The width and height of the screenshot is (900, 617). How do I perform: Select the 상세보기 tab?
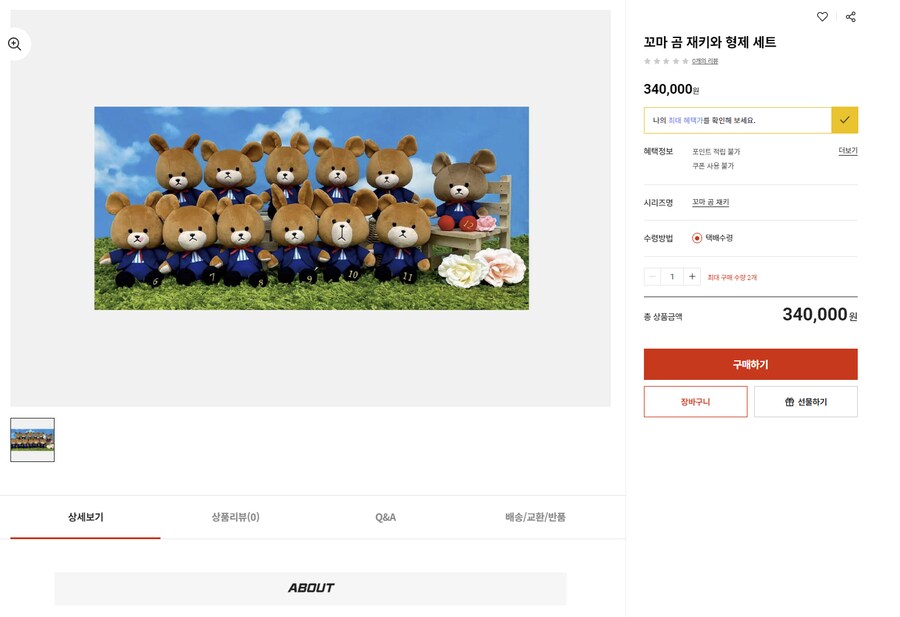pos(85,517)
